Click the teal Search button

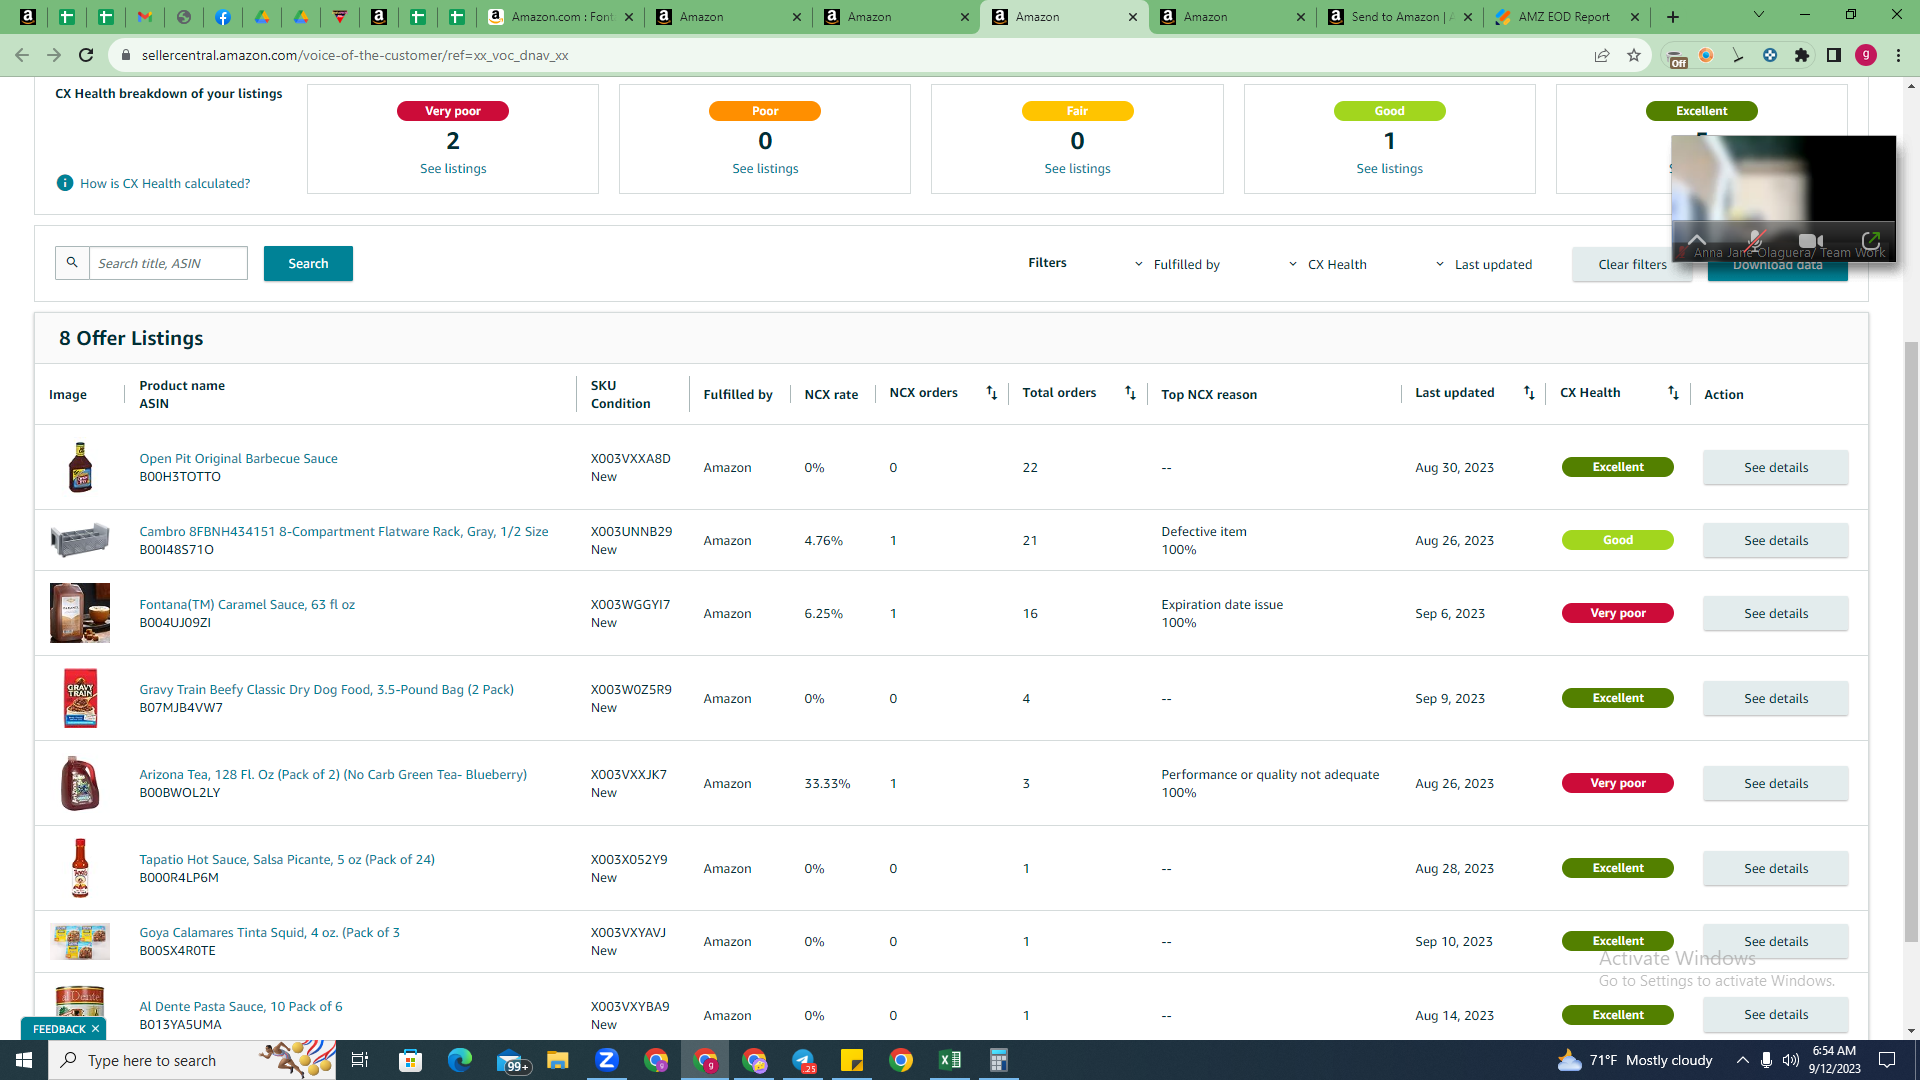308,263
